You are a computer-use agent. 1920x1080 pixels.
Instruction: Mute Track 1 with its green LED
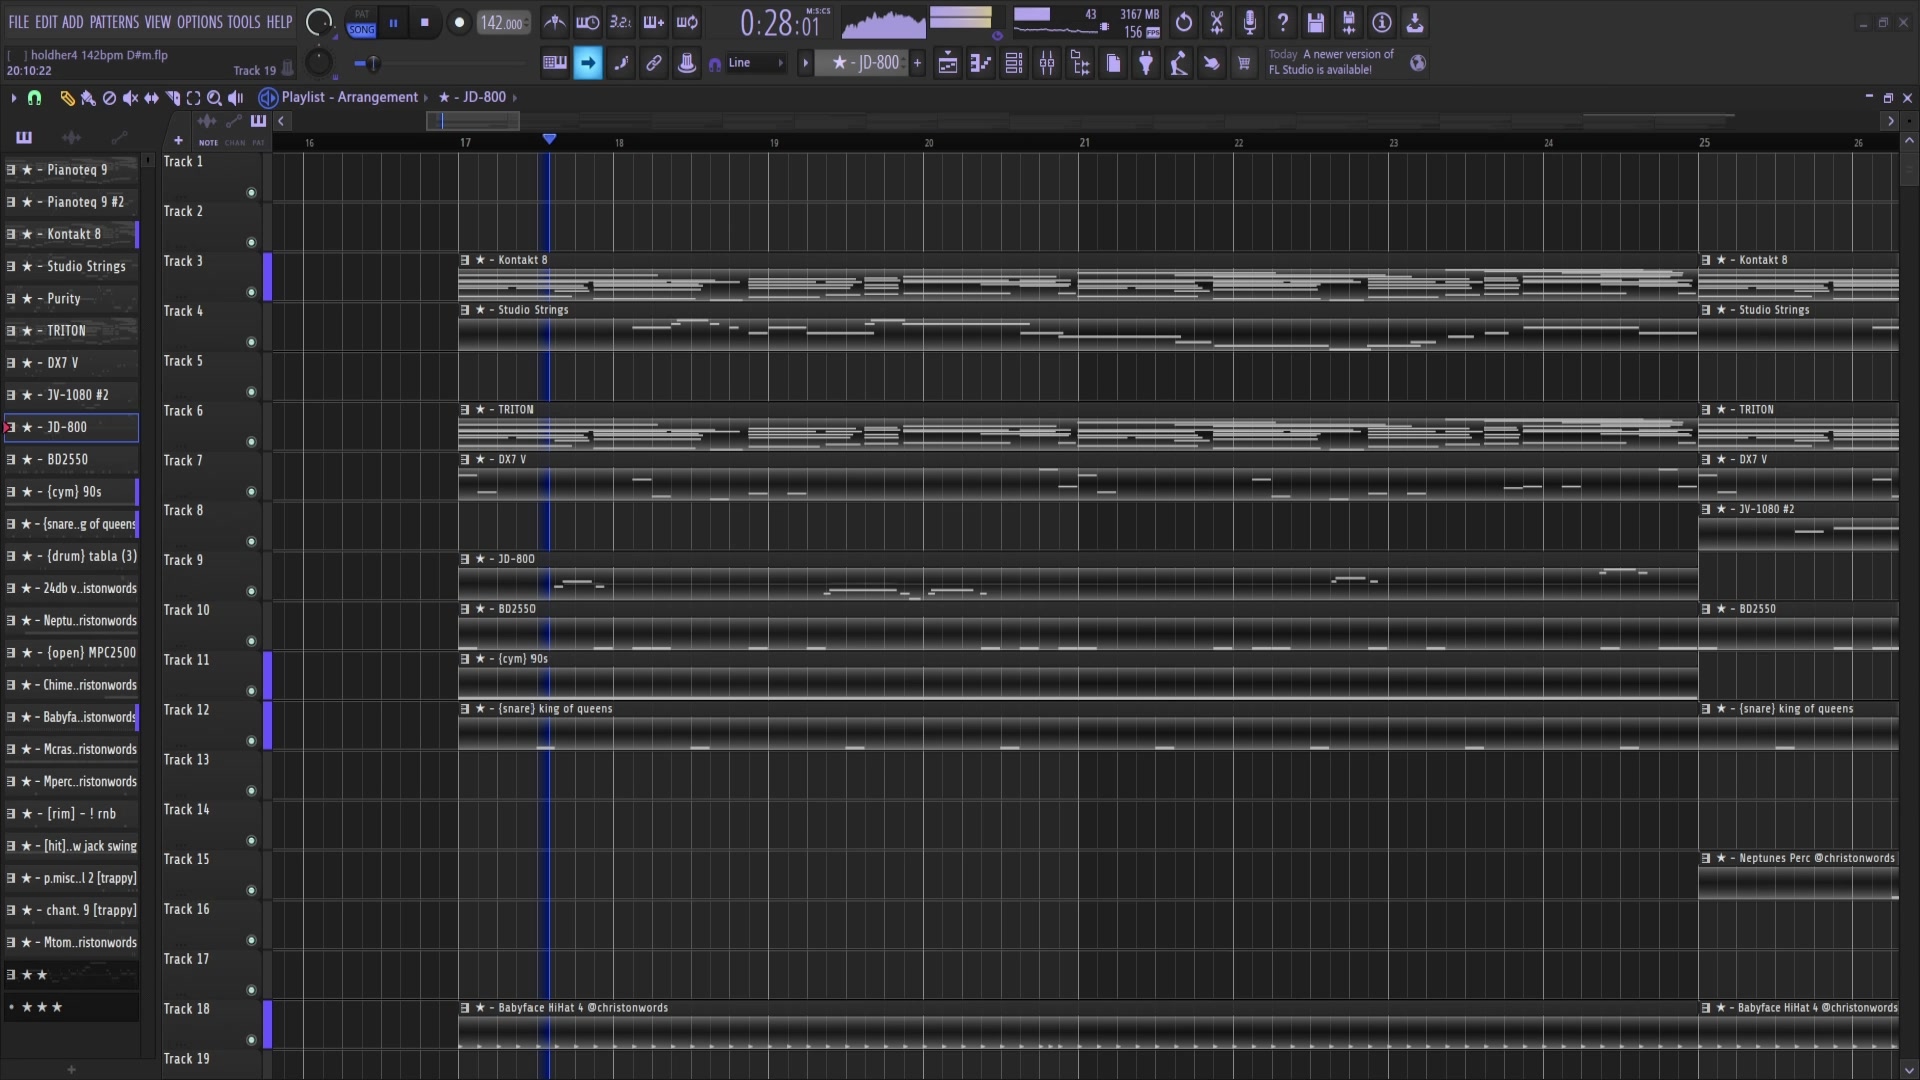coord(251,193)
